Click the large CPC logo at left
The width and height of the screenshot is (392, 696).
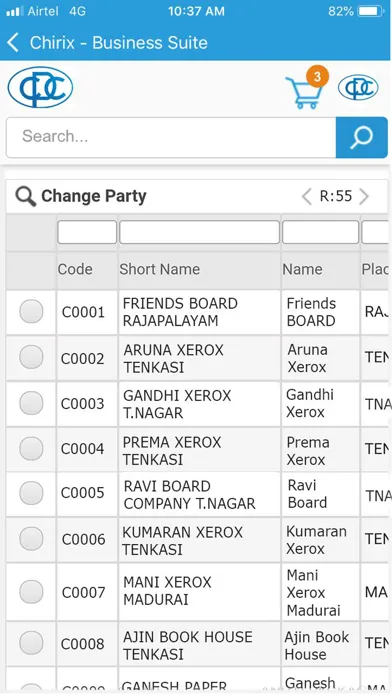(x=40, y=87)
